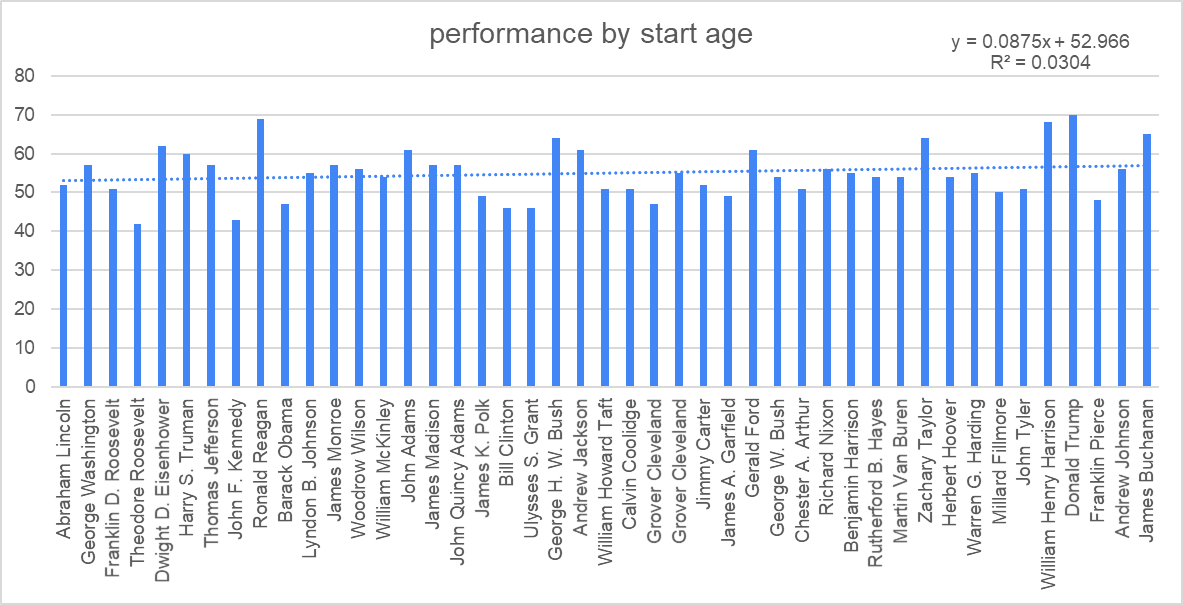Click the R² = 0.0304 text
The image size is (1183, 605).
[1038, 62]
